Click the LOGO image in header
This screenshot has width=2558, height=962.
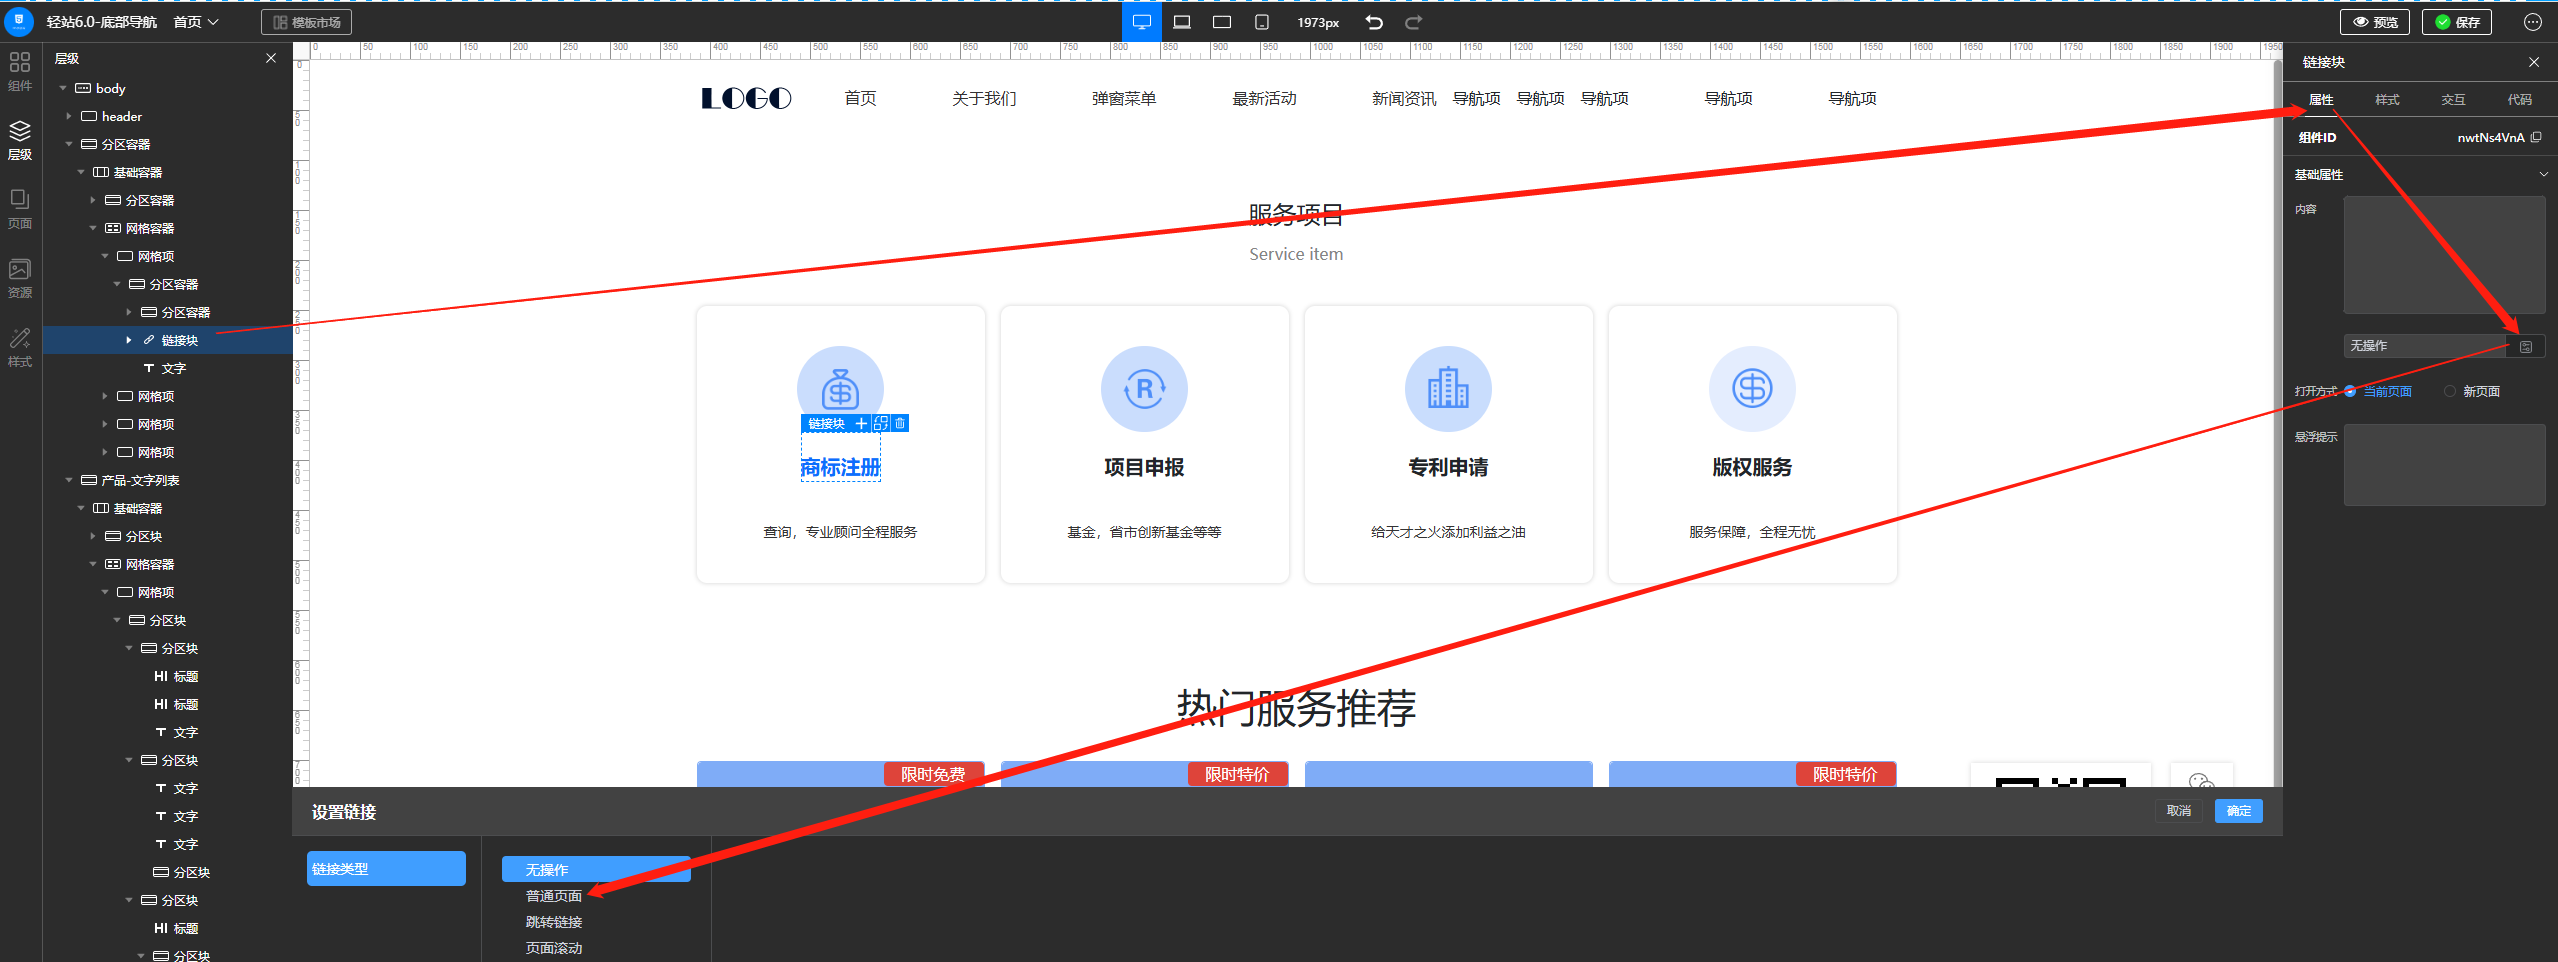pos(746,98)
